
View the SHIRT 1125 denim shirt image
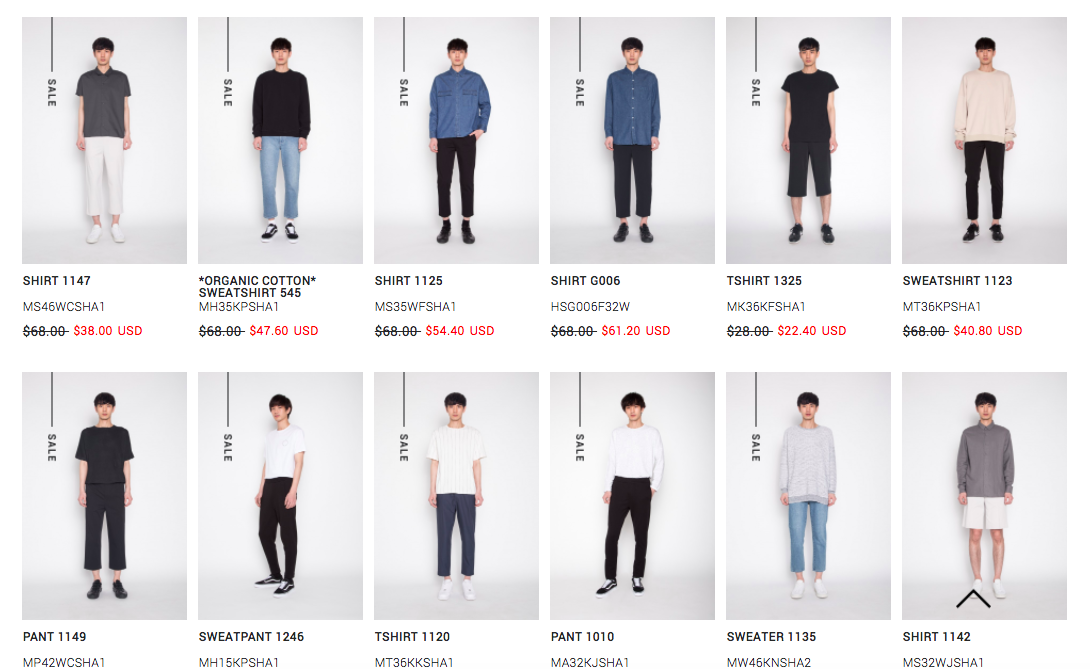pyautogui.click(x=456, y=140)
